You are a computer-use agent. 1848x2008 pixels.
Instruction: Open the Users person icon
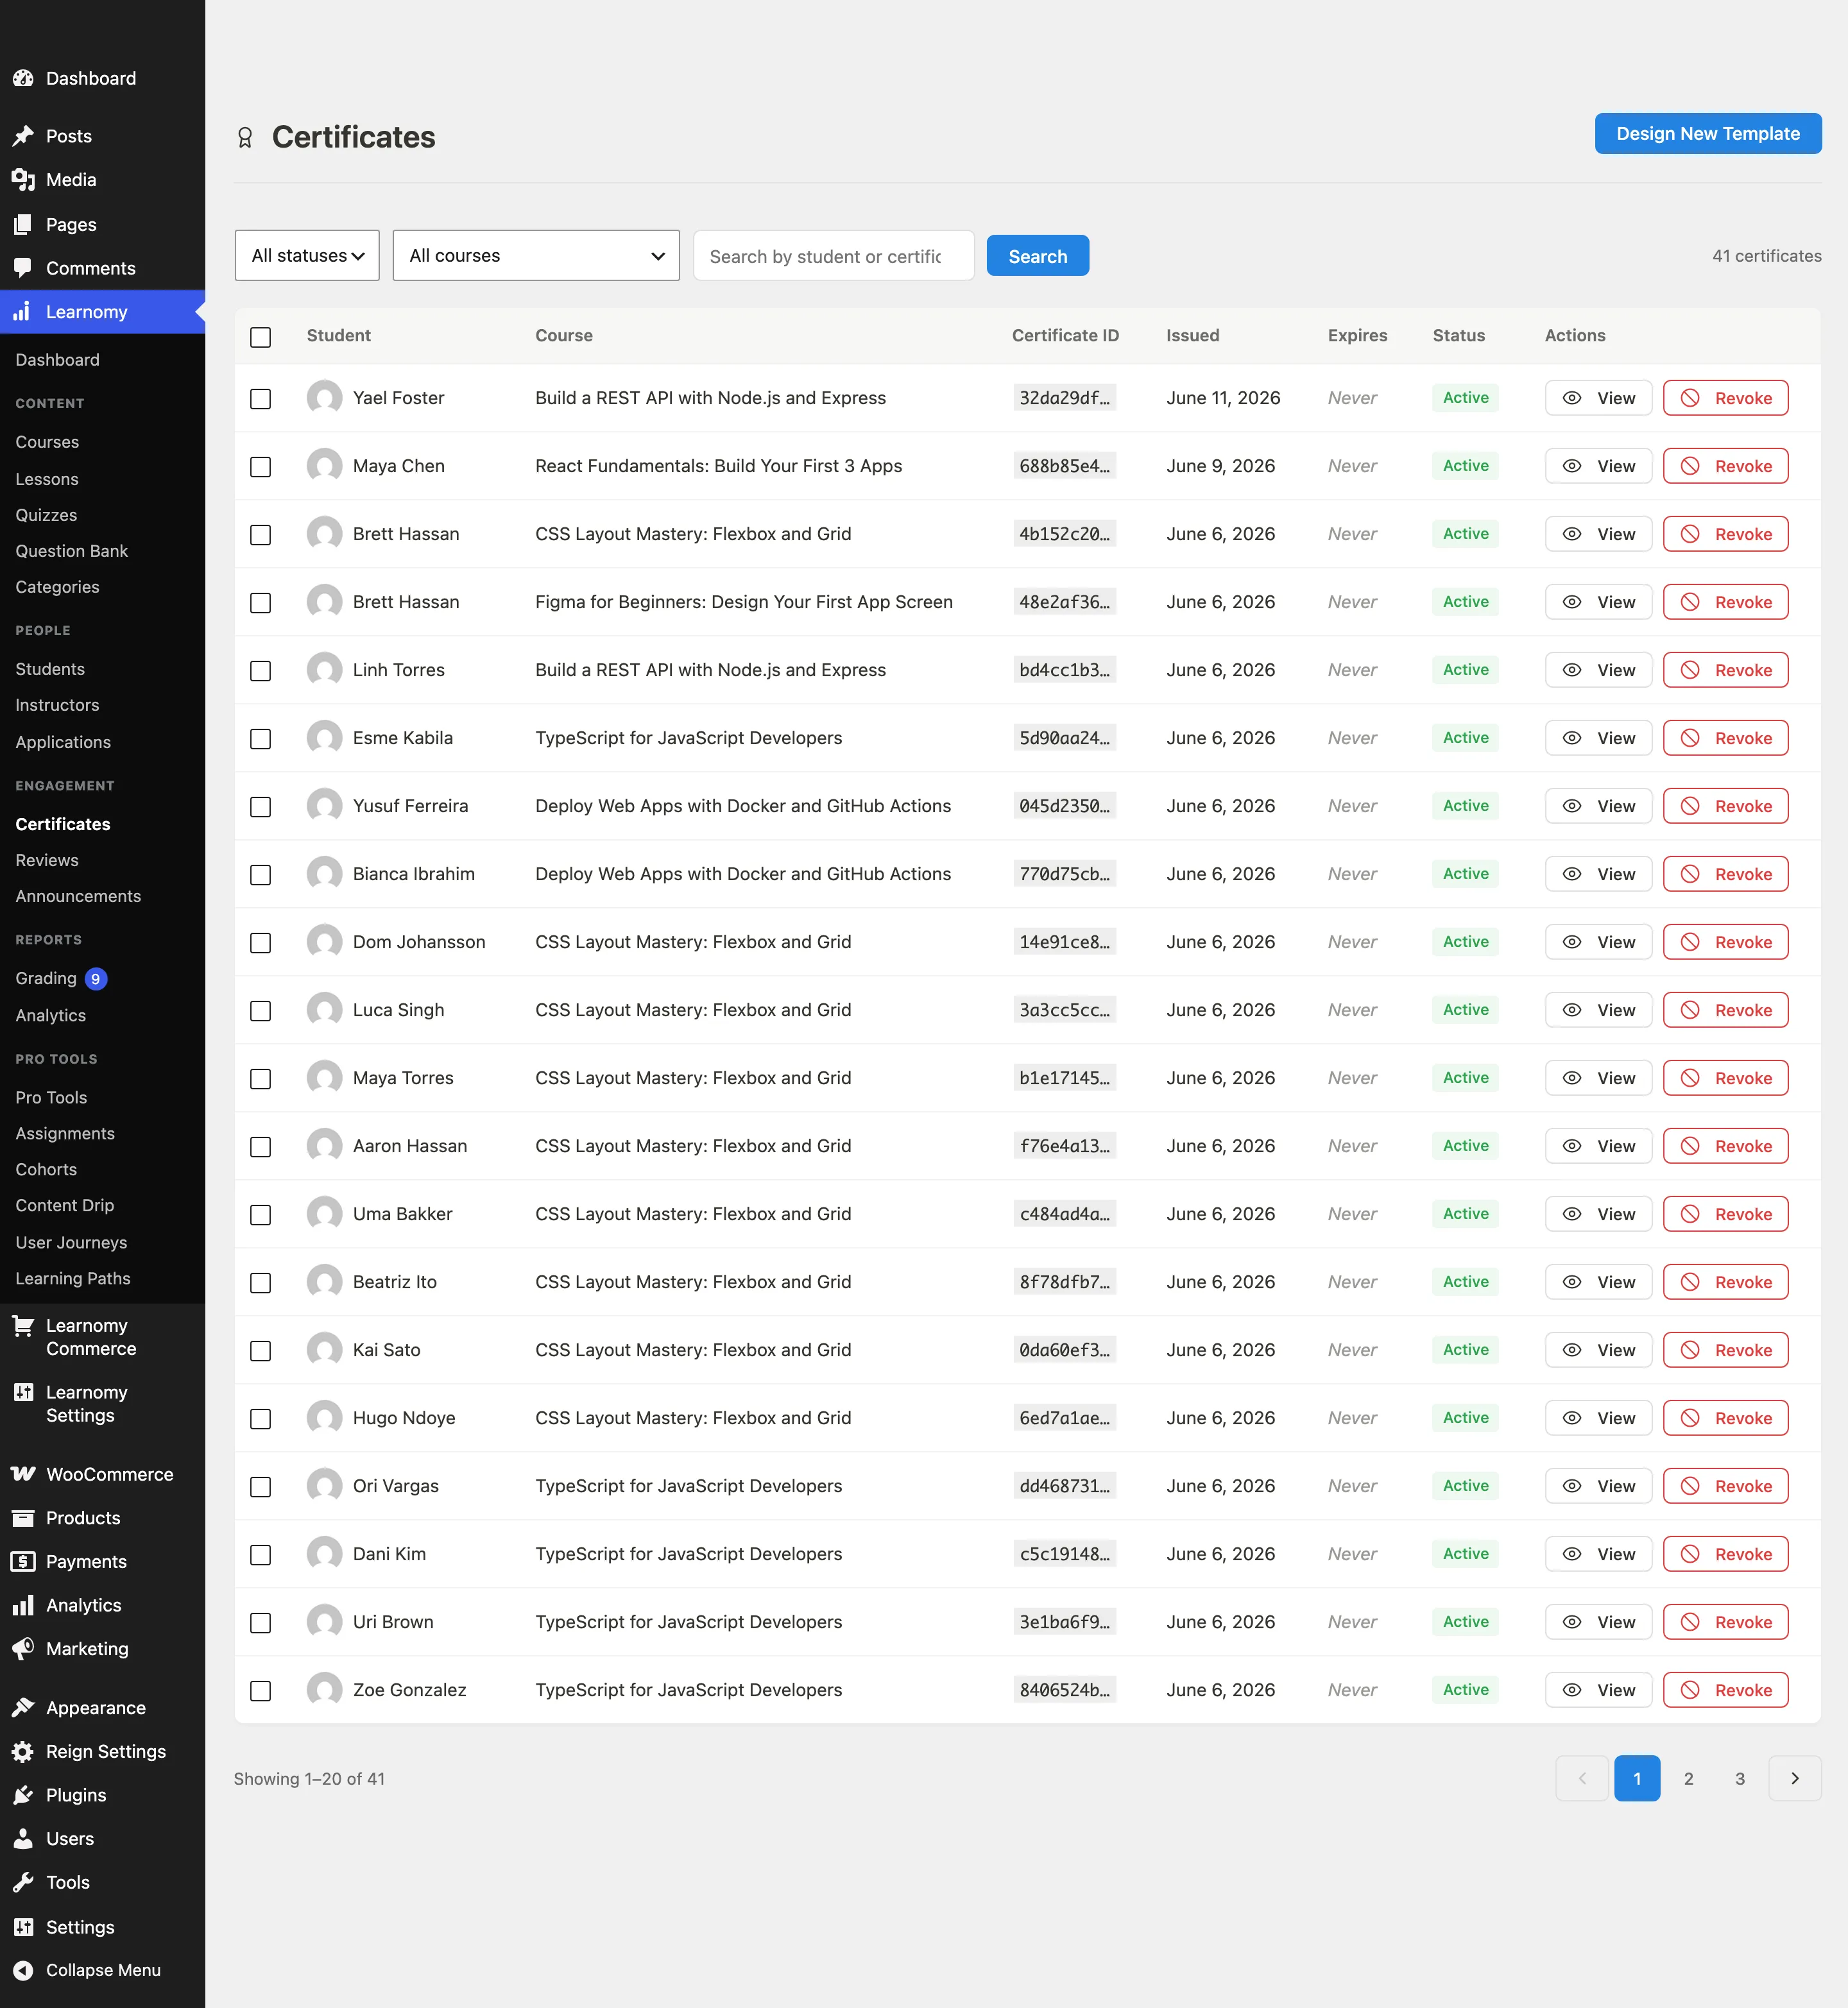click(23, 1839)
